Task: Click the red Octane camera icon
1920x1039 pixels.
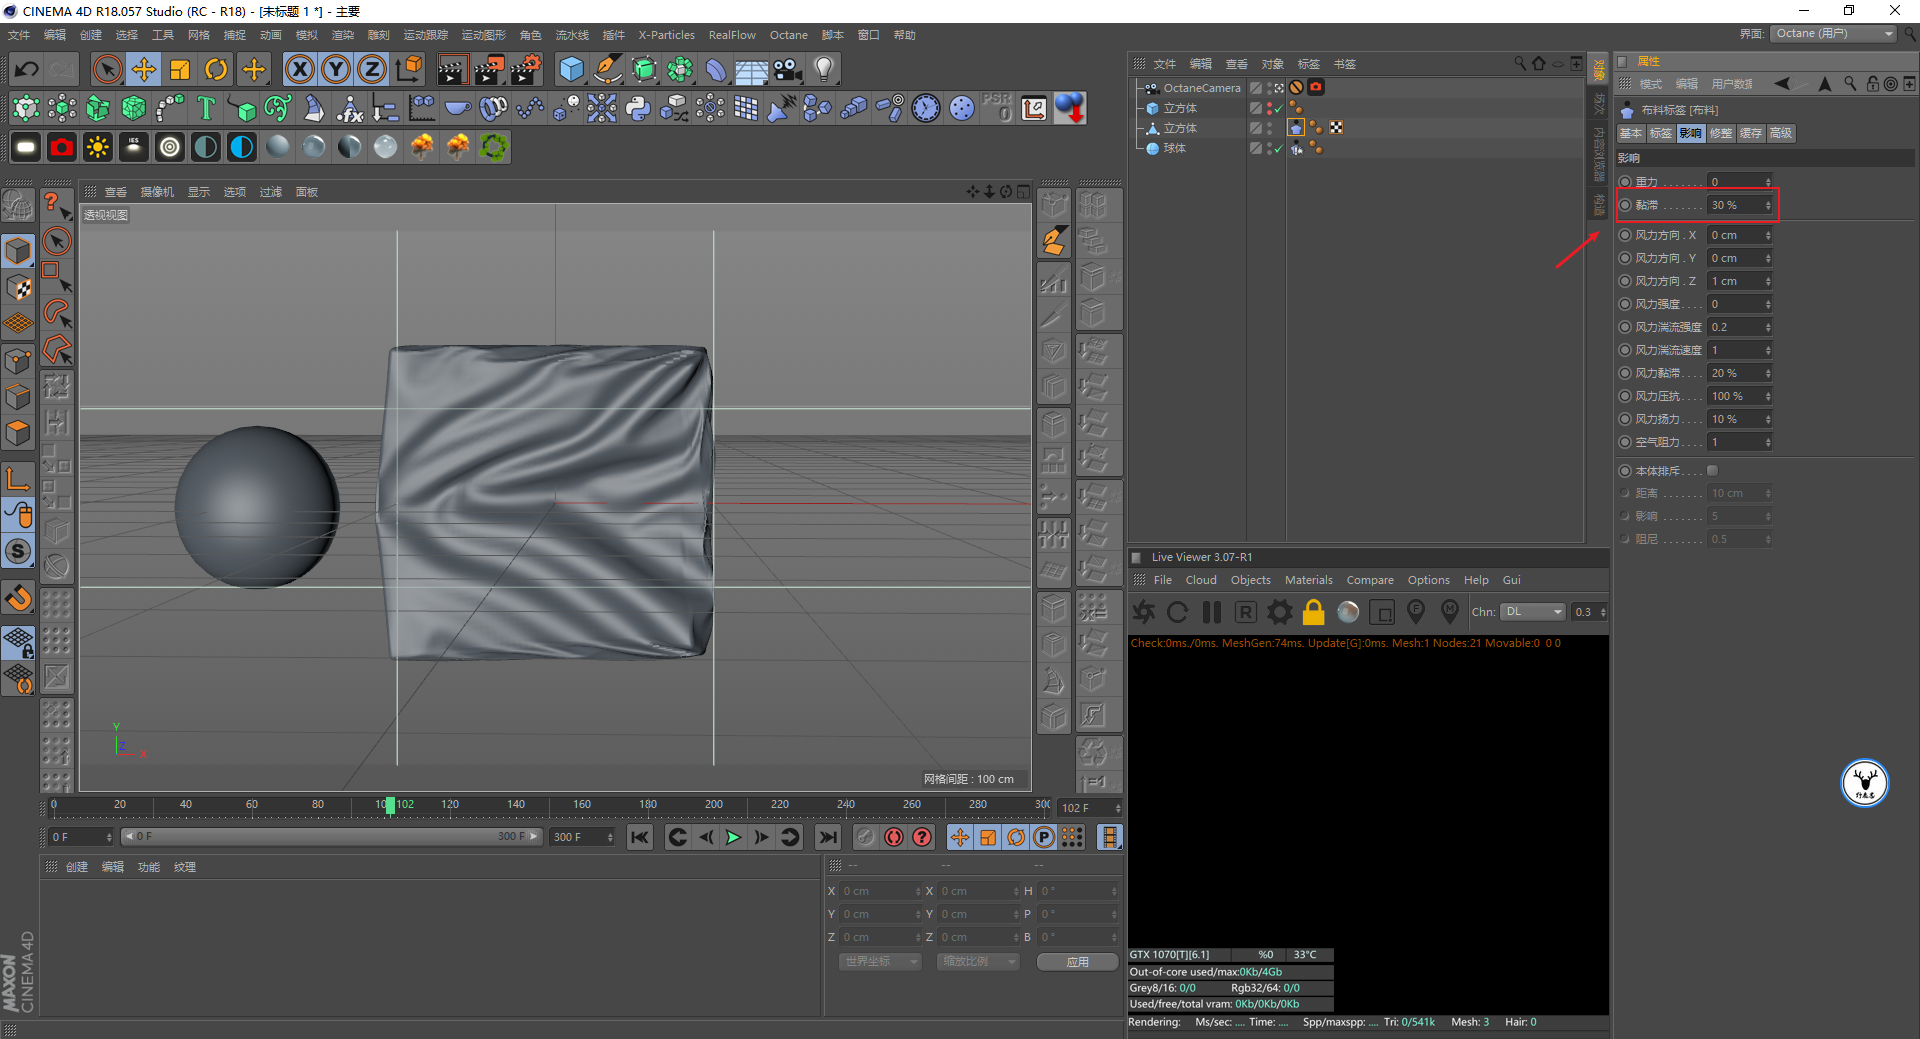Action: pyautogui.click(x=62, y=148)
